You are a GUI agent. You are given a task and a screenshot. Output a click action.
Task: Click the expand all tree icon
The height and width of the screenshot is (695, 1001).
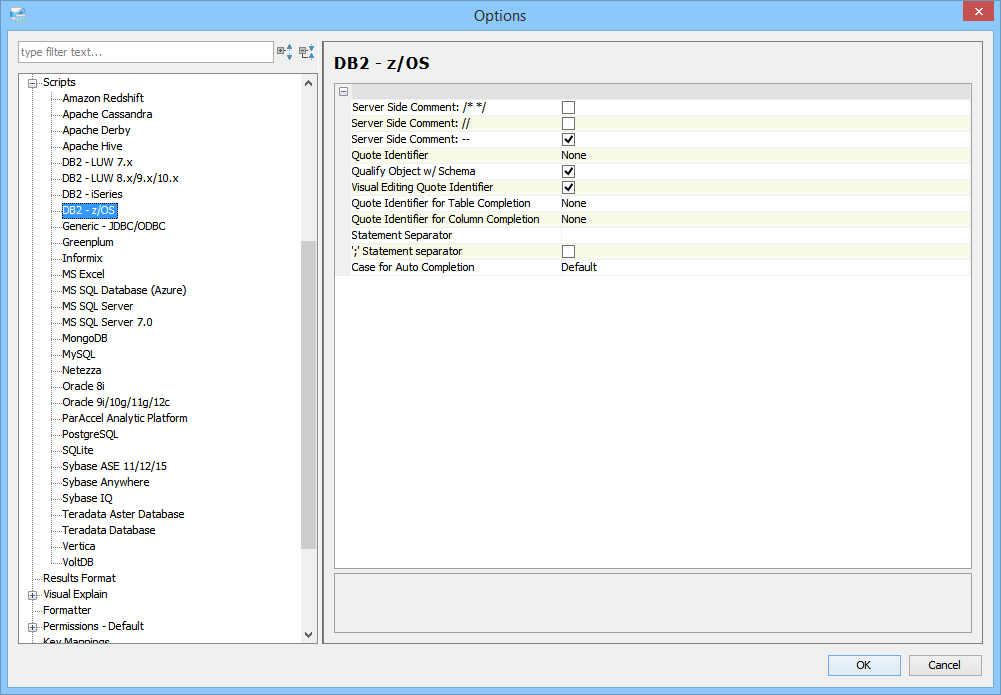coord(285,52)
